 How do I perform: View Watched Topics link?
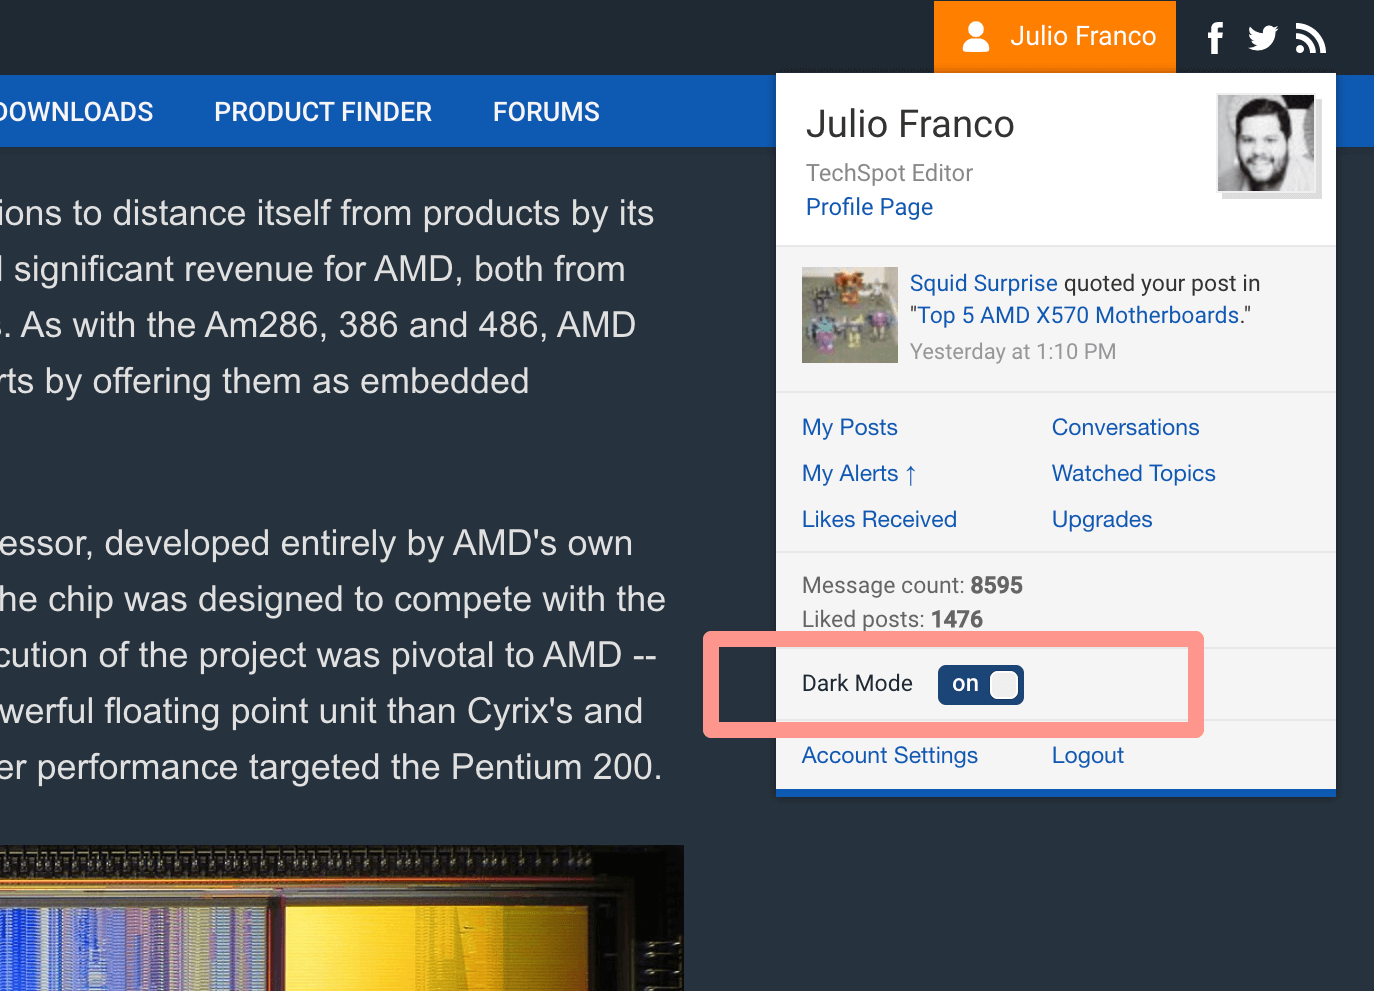[1133, 473]
